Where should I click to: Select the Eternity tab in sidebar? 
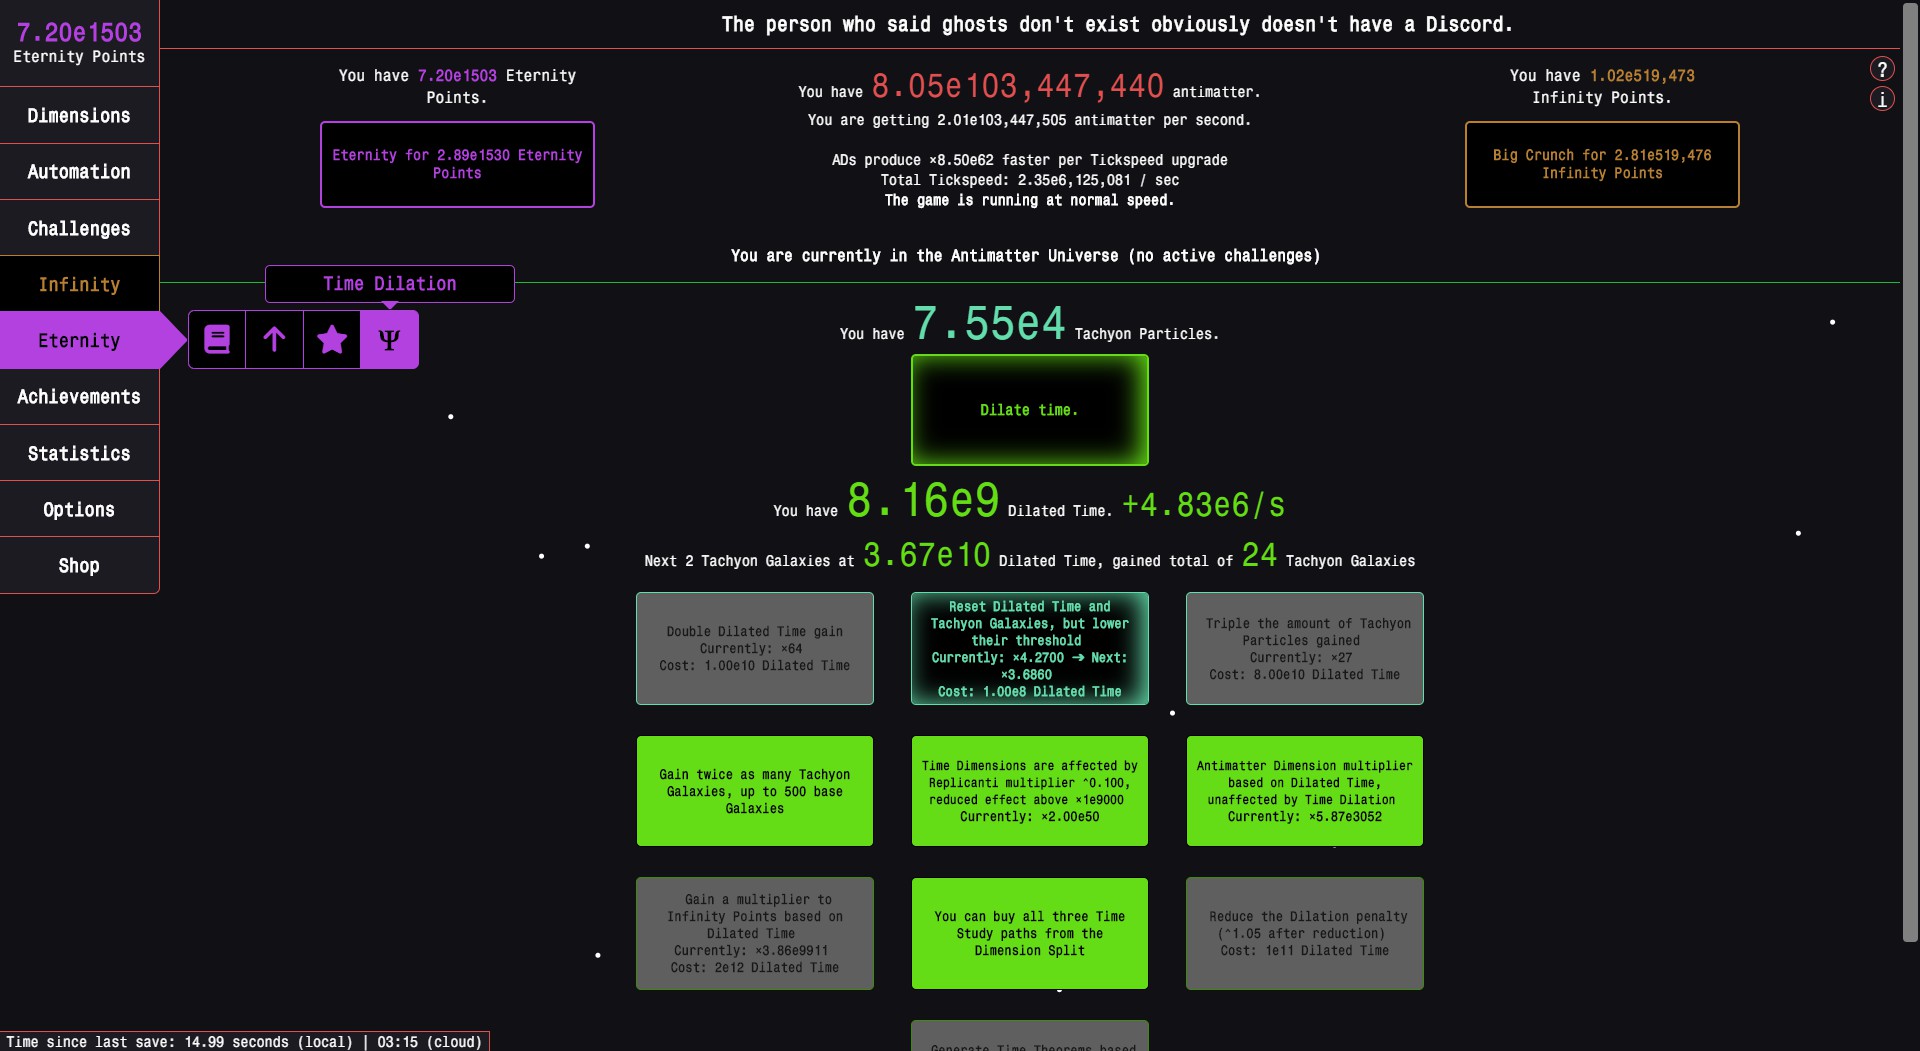79,340
